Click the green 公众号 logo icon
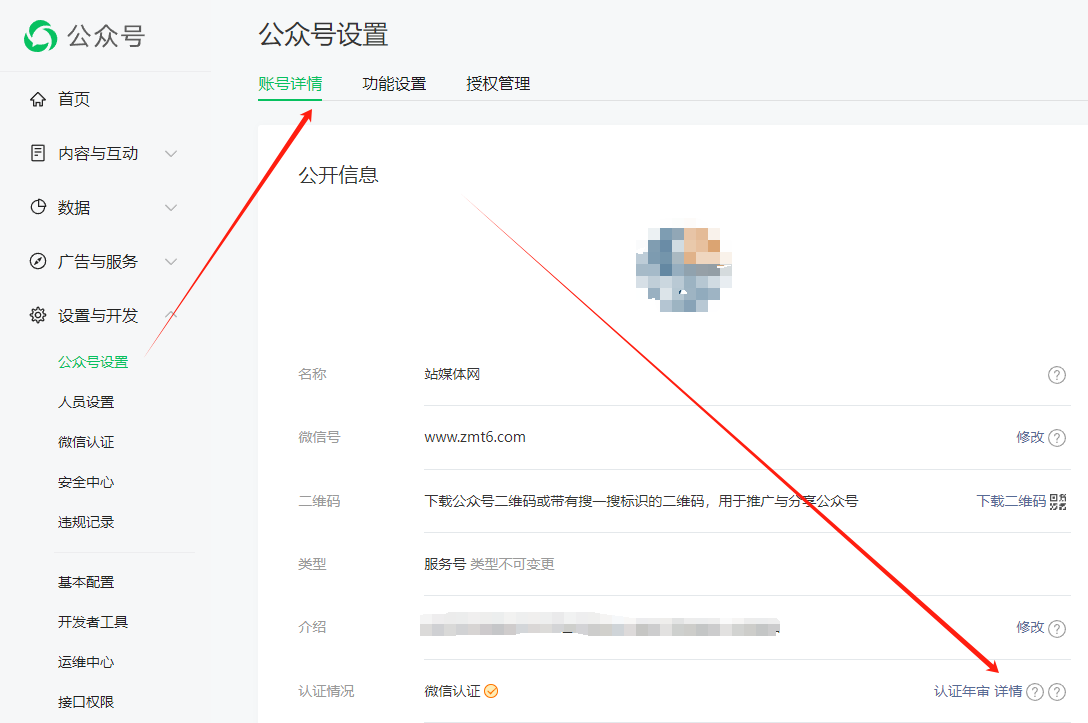 coord(40,36)
